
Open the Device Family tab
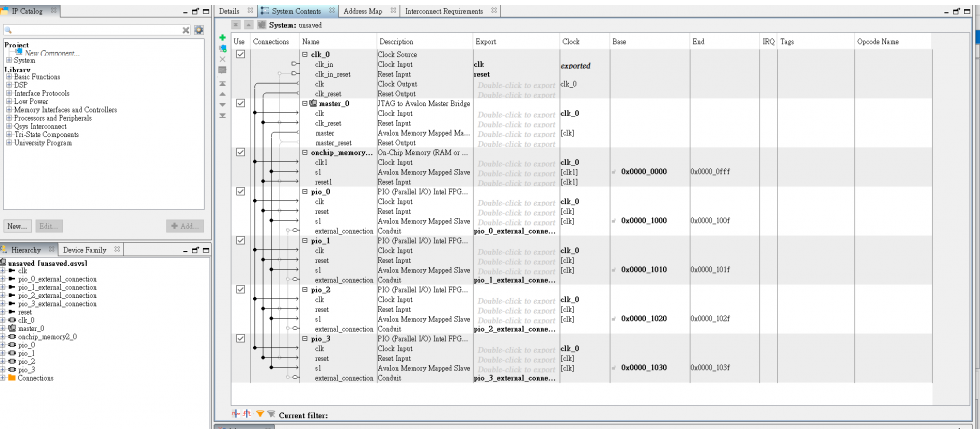84,249
